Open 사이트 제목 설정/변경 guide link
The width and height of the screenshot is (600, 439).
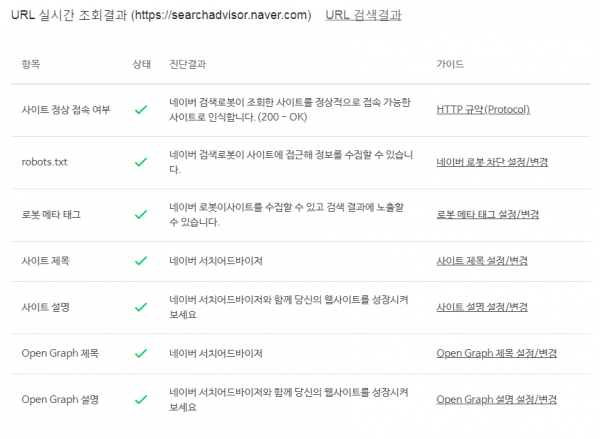(x=482, y=261)
